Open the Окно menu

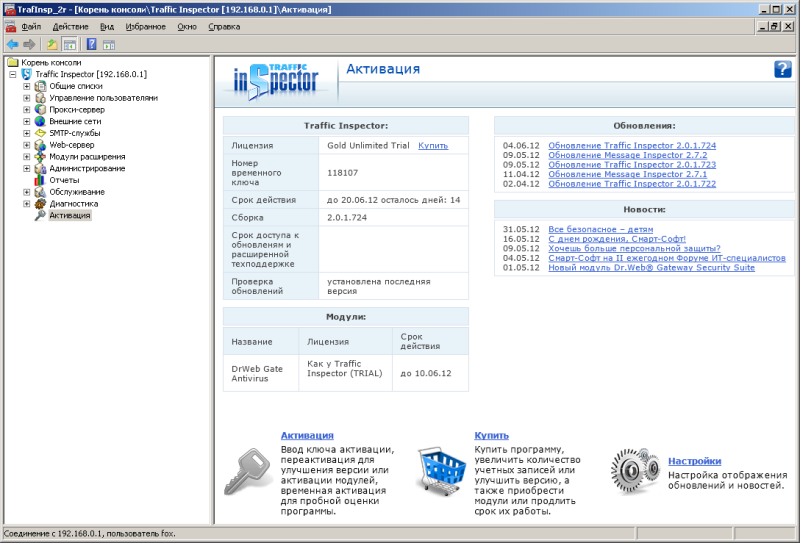pyautogui.click(x=187, y=27)
